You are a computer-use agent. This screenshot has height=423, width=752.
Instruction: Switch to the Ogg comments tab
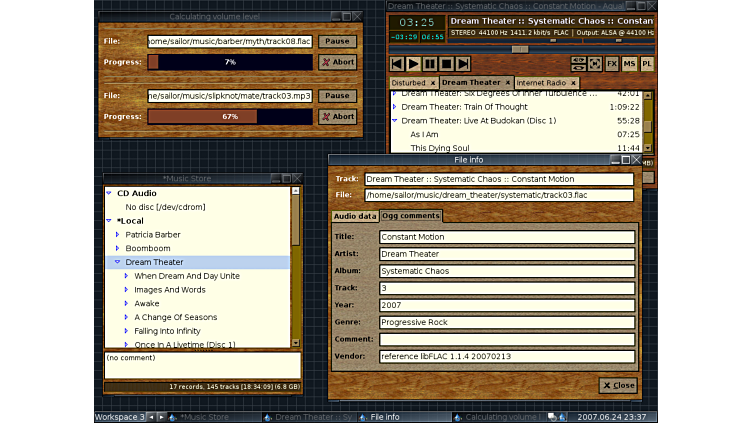[x=411, y=216]
